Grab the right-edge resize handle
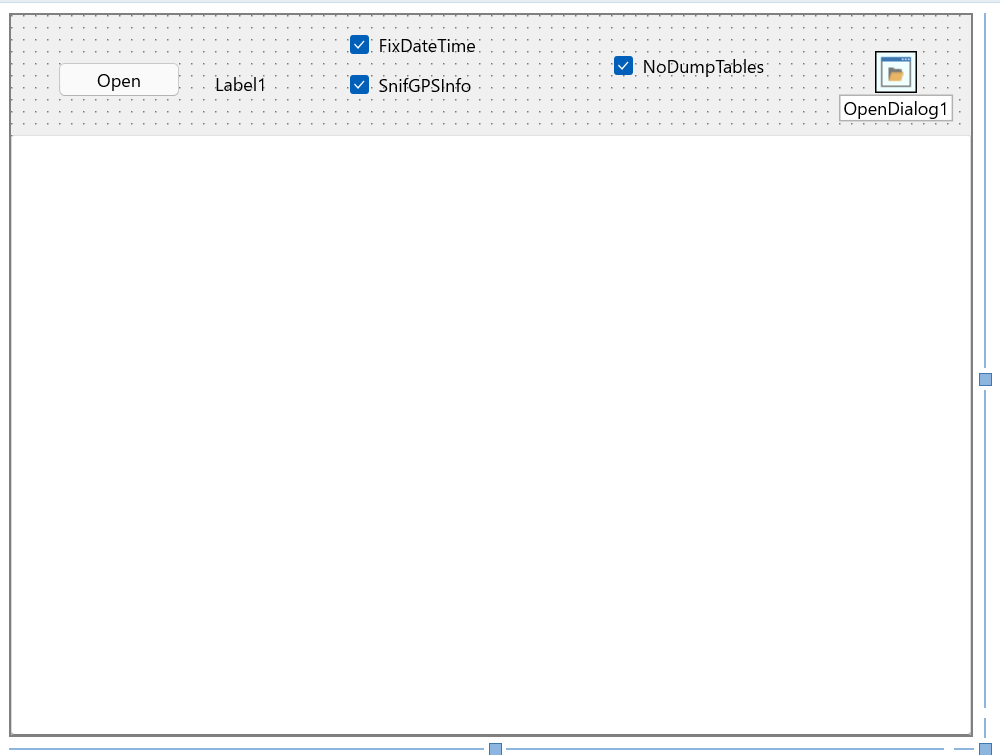The image size is (1000, 755). (985, 379)
